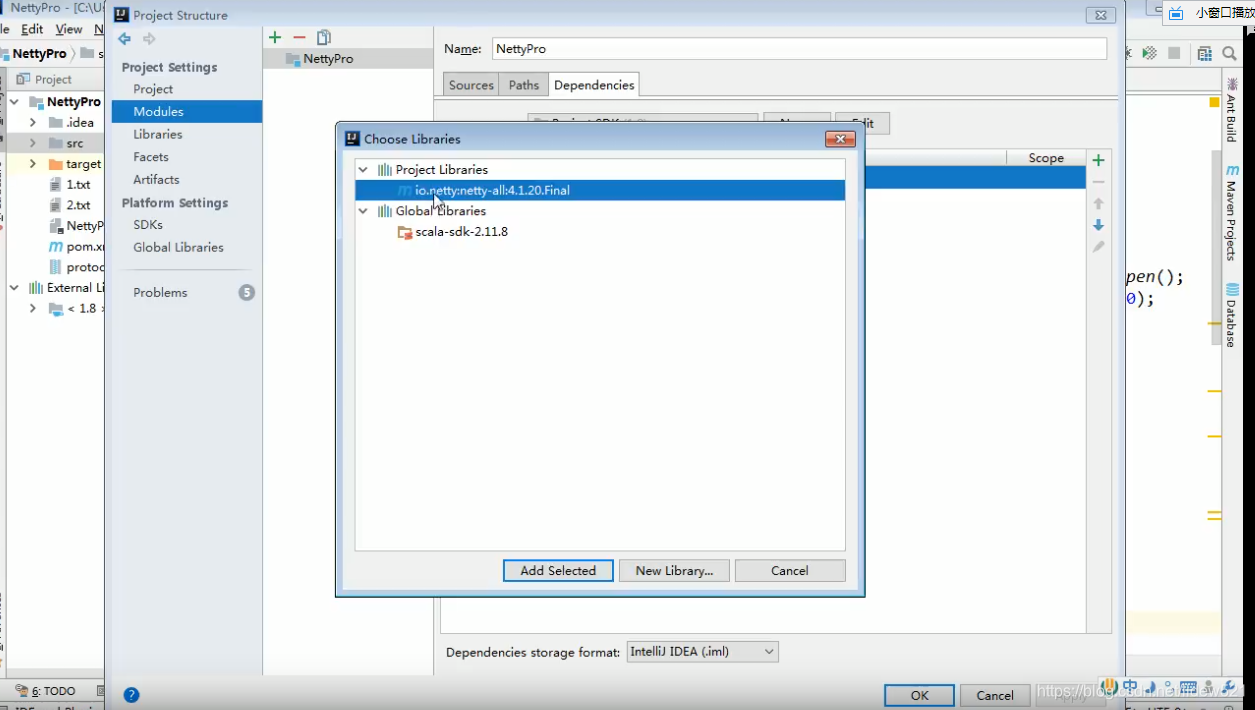
Task: Click the edit dependency pencil icon
Action: coord(1098,247)
